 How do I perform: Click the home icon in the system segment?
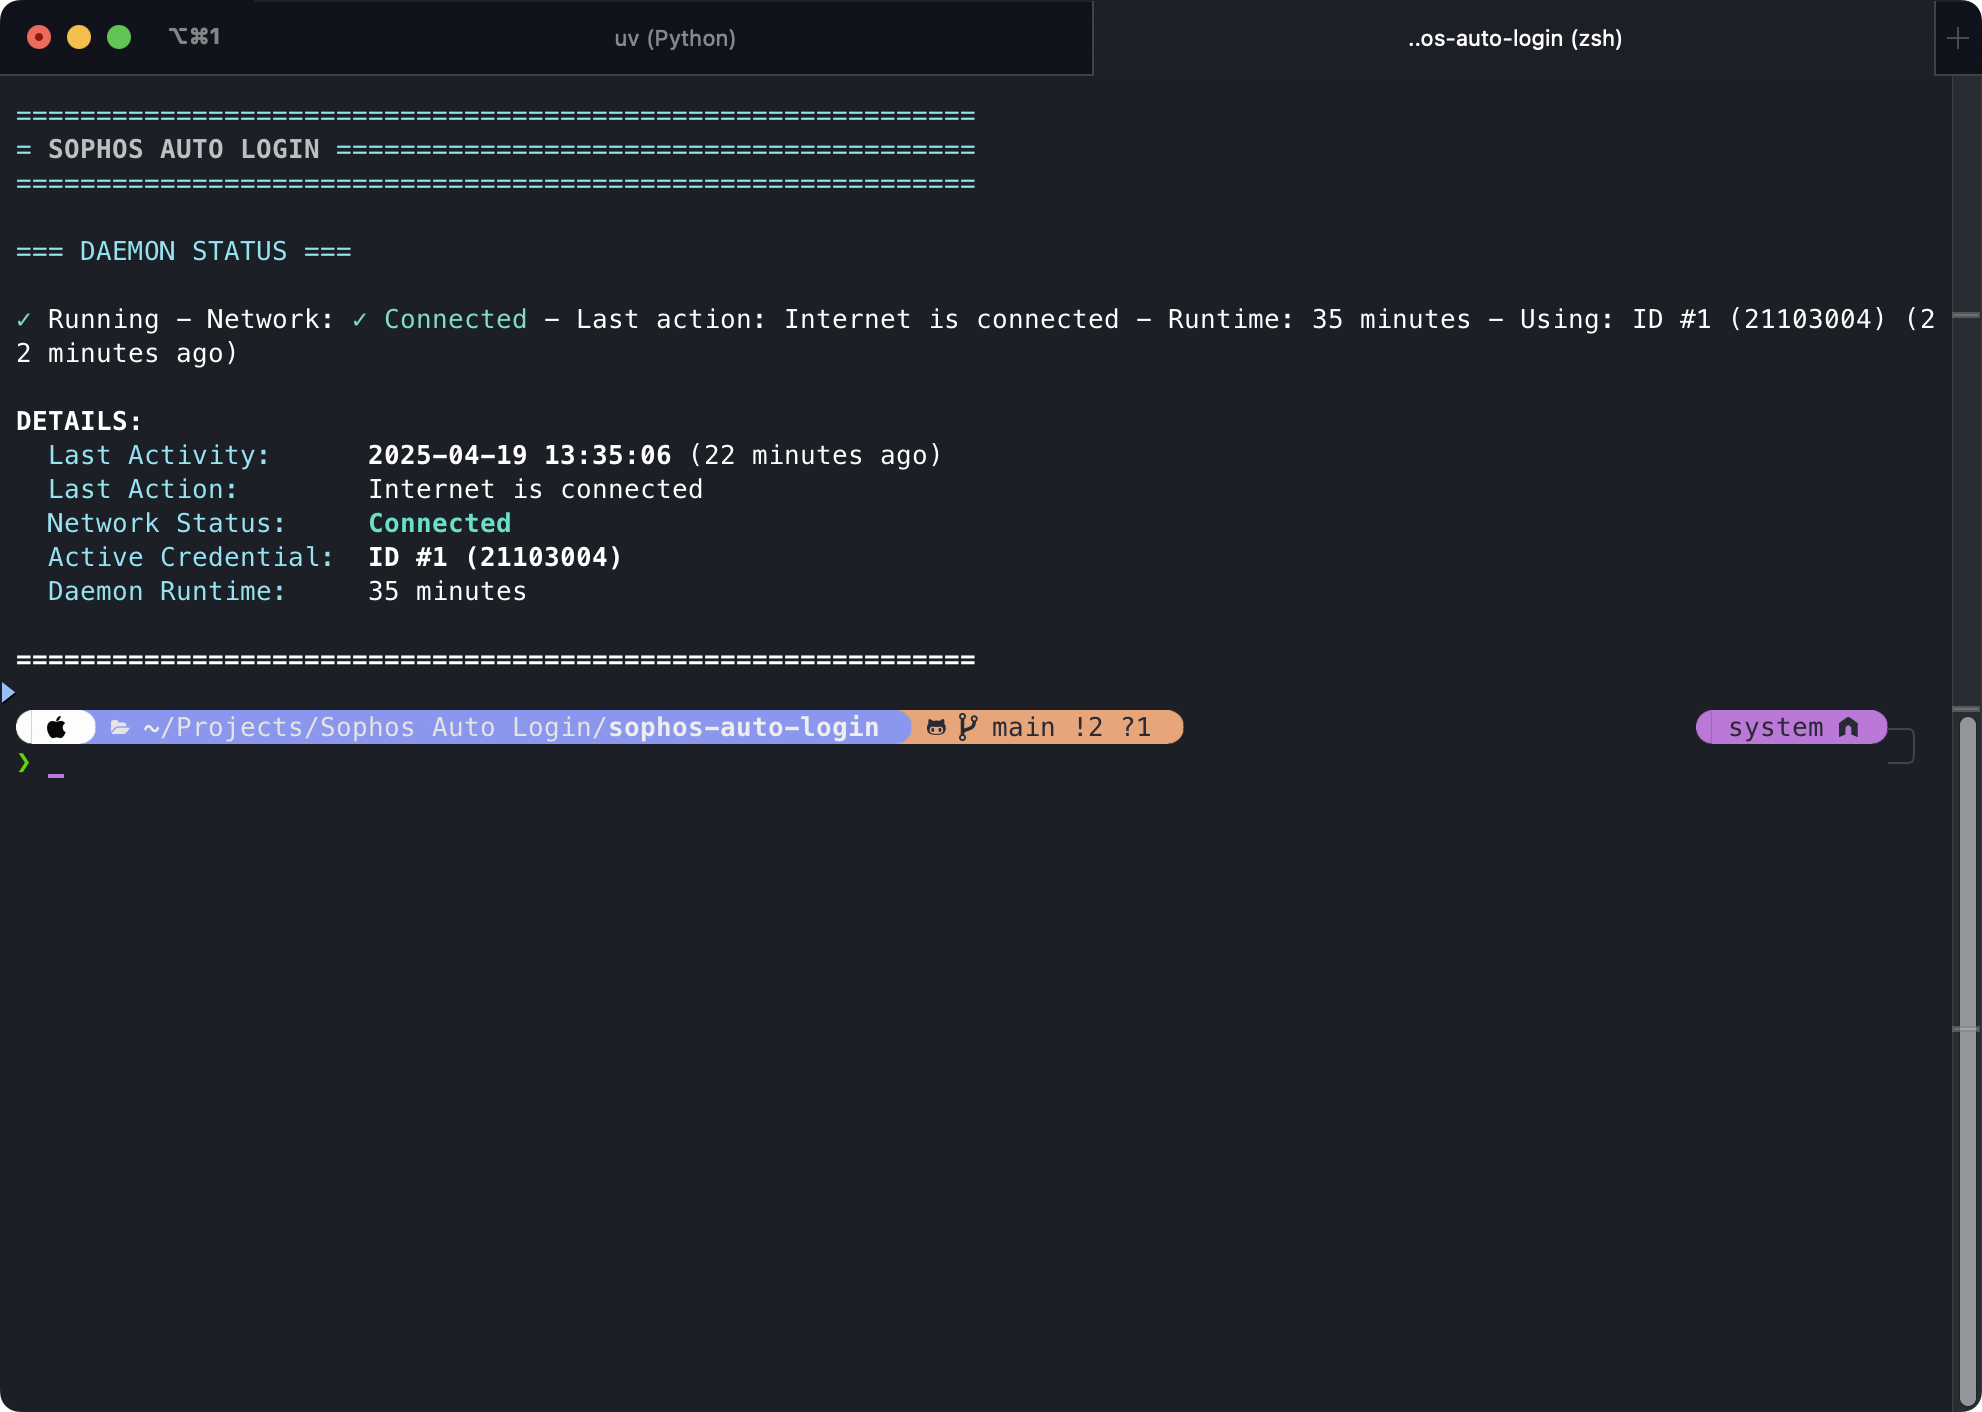(1849, 727)
